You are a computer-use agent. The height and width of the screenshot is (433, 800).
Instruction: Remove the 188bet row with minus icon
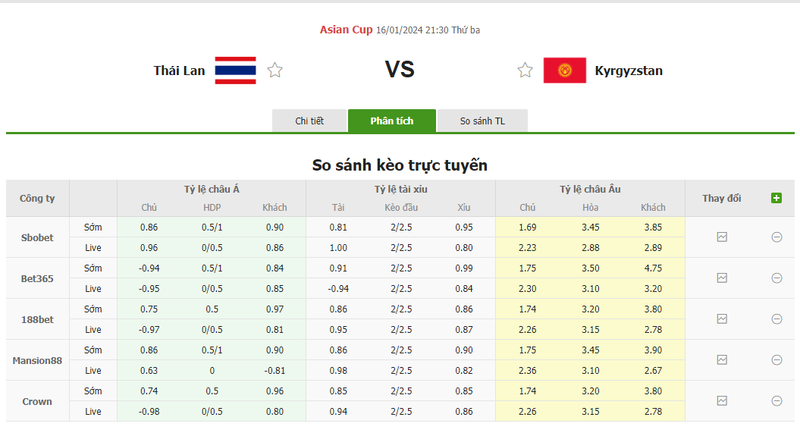click(776, 319)
